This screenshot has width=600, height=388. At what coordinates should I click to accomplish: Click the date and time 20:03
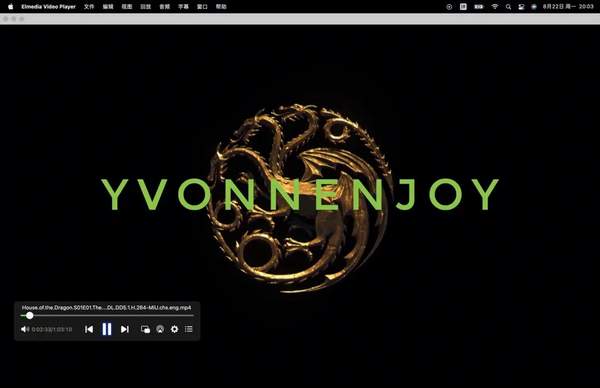(x=568, y=7)
